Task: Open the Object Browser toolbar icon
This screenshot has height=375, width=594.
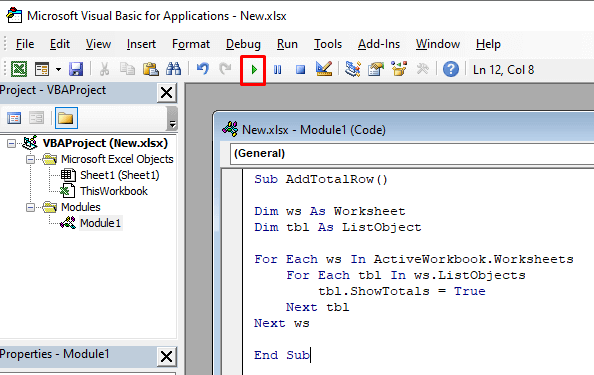Action: pyautogui.click(x=399, y=69)
